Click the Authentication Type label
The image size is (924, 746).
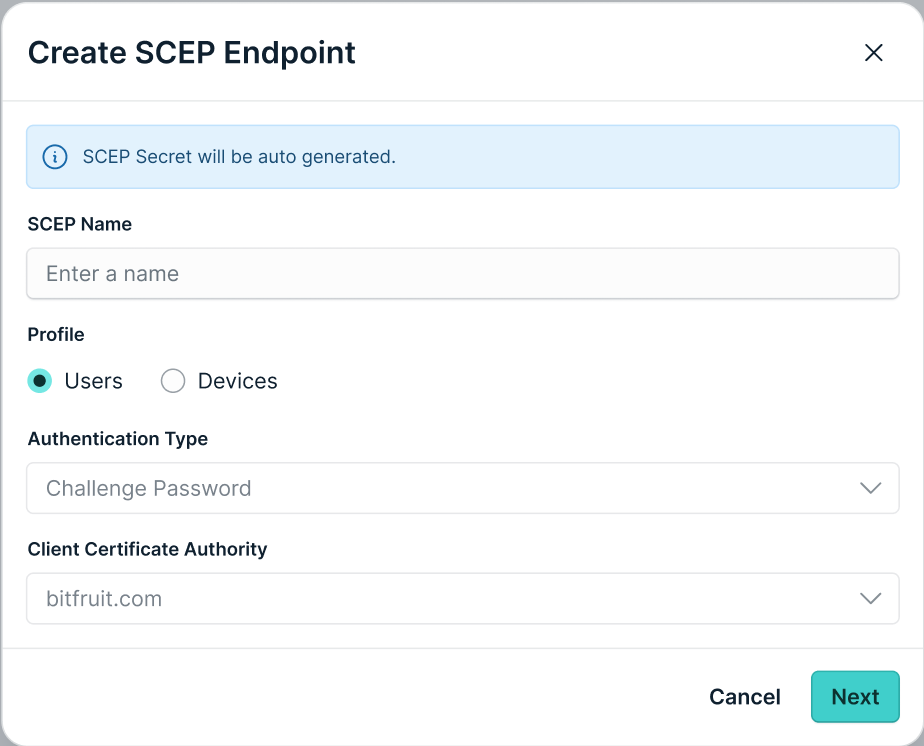pyautogui.click(x=118, y=438)
